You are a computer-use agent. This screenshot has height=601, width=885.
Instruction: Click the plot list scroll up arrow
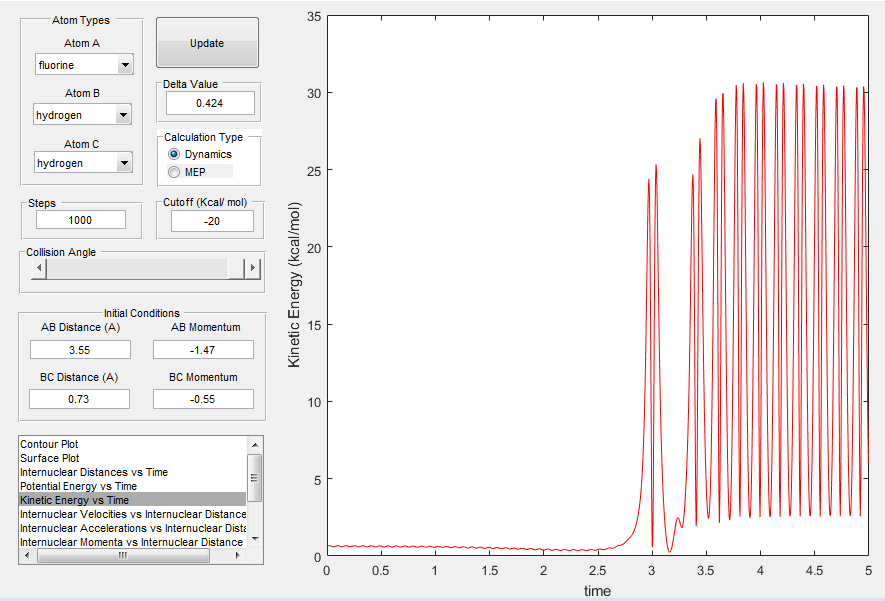[x=255, y=445]
